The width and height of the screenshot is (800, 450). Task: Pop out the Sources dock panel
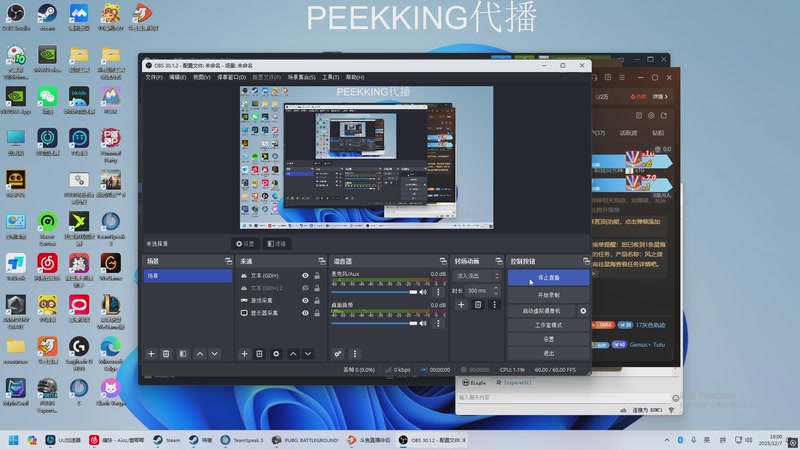coord(321,261)
